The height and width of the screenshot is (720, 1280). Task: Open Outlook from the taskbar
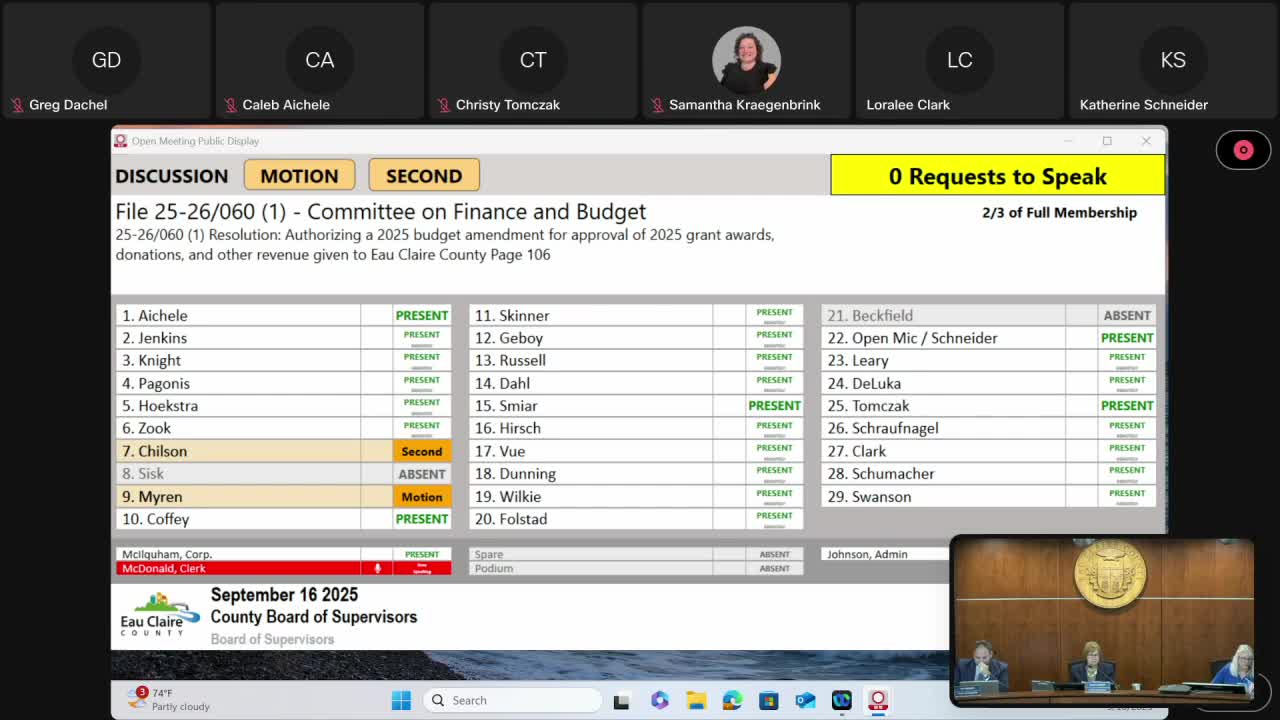point(805,700)
